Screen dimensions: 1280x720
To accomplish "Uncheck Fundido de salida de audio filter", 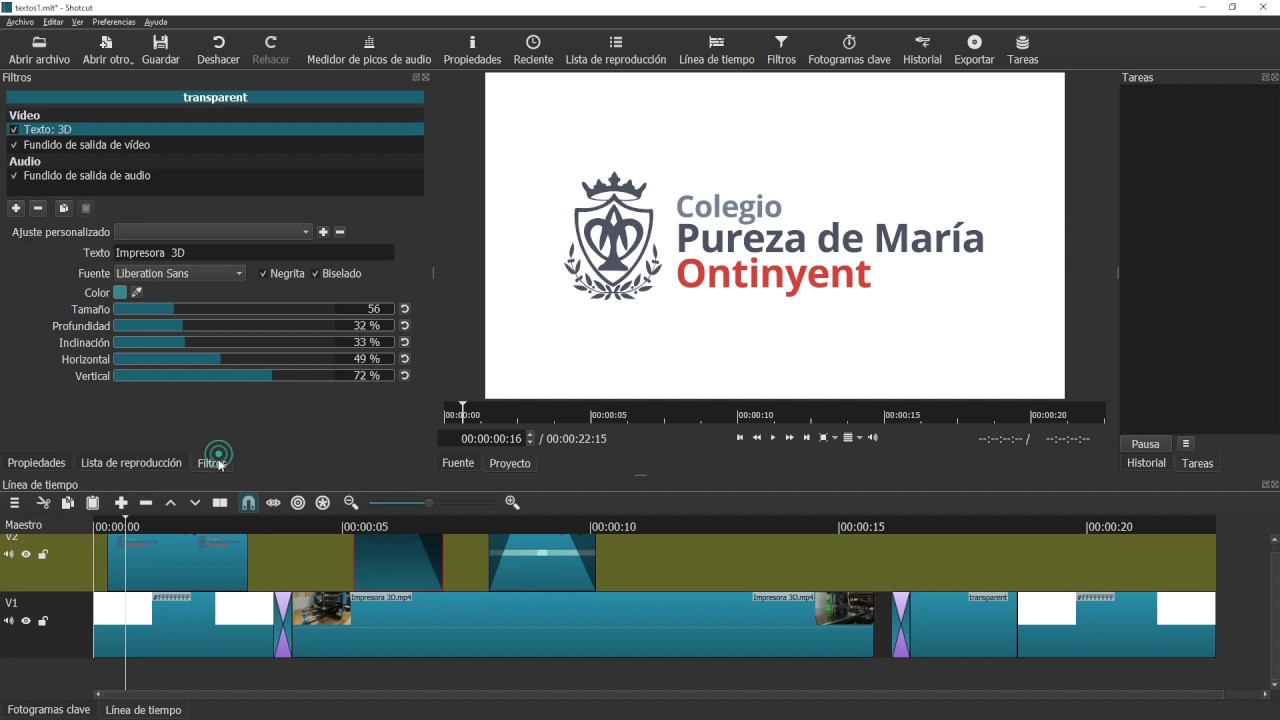I will 14,176.
